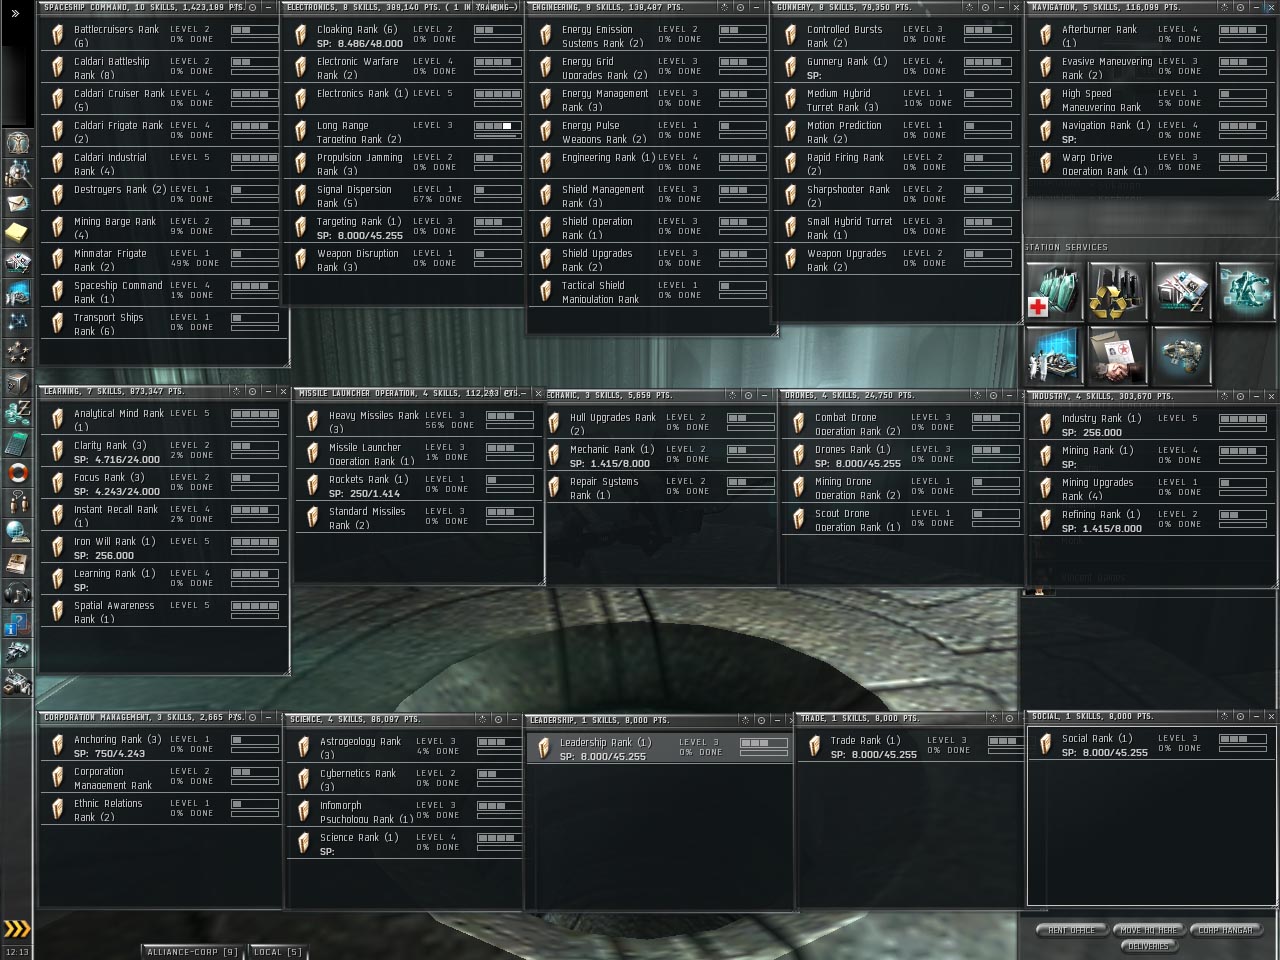Open the cards and papers station service
Screen dimensions: 1280x960
(x=1182, y=291)
